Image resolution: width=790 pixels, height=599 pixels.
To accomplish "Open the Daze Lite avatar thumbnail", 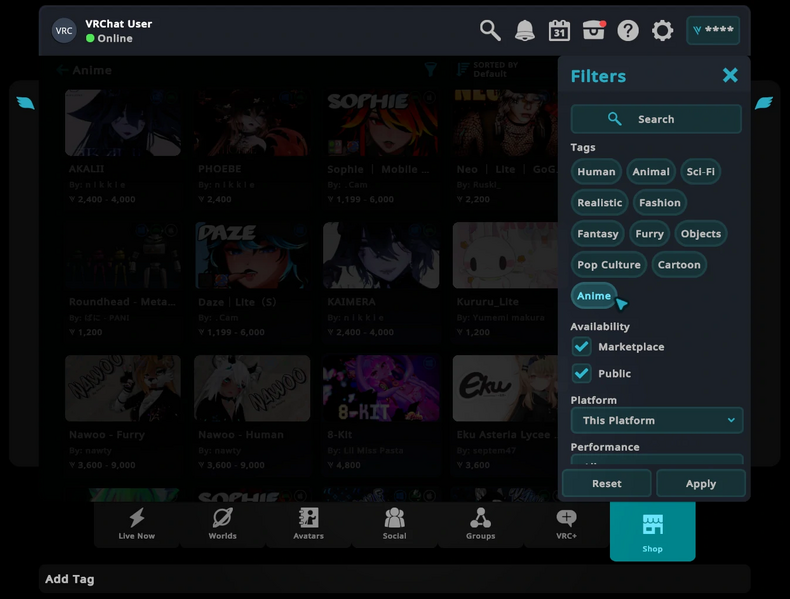I will click(252, 255).
